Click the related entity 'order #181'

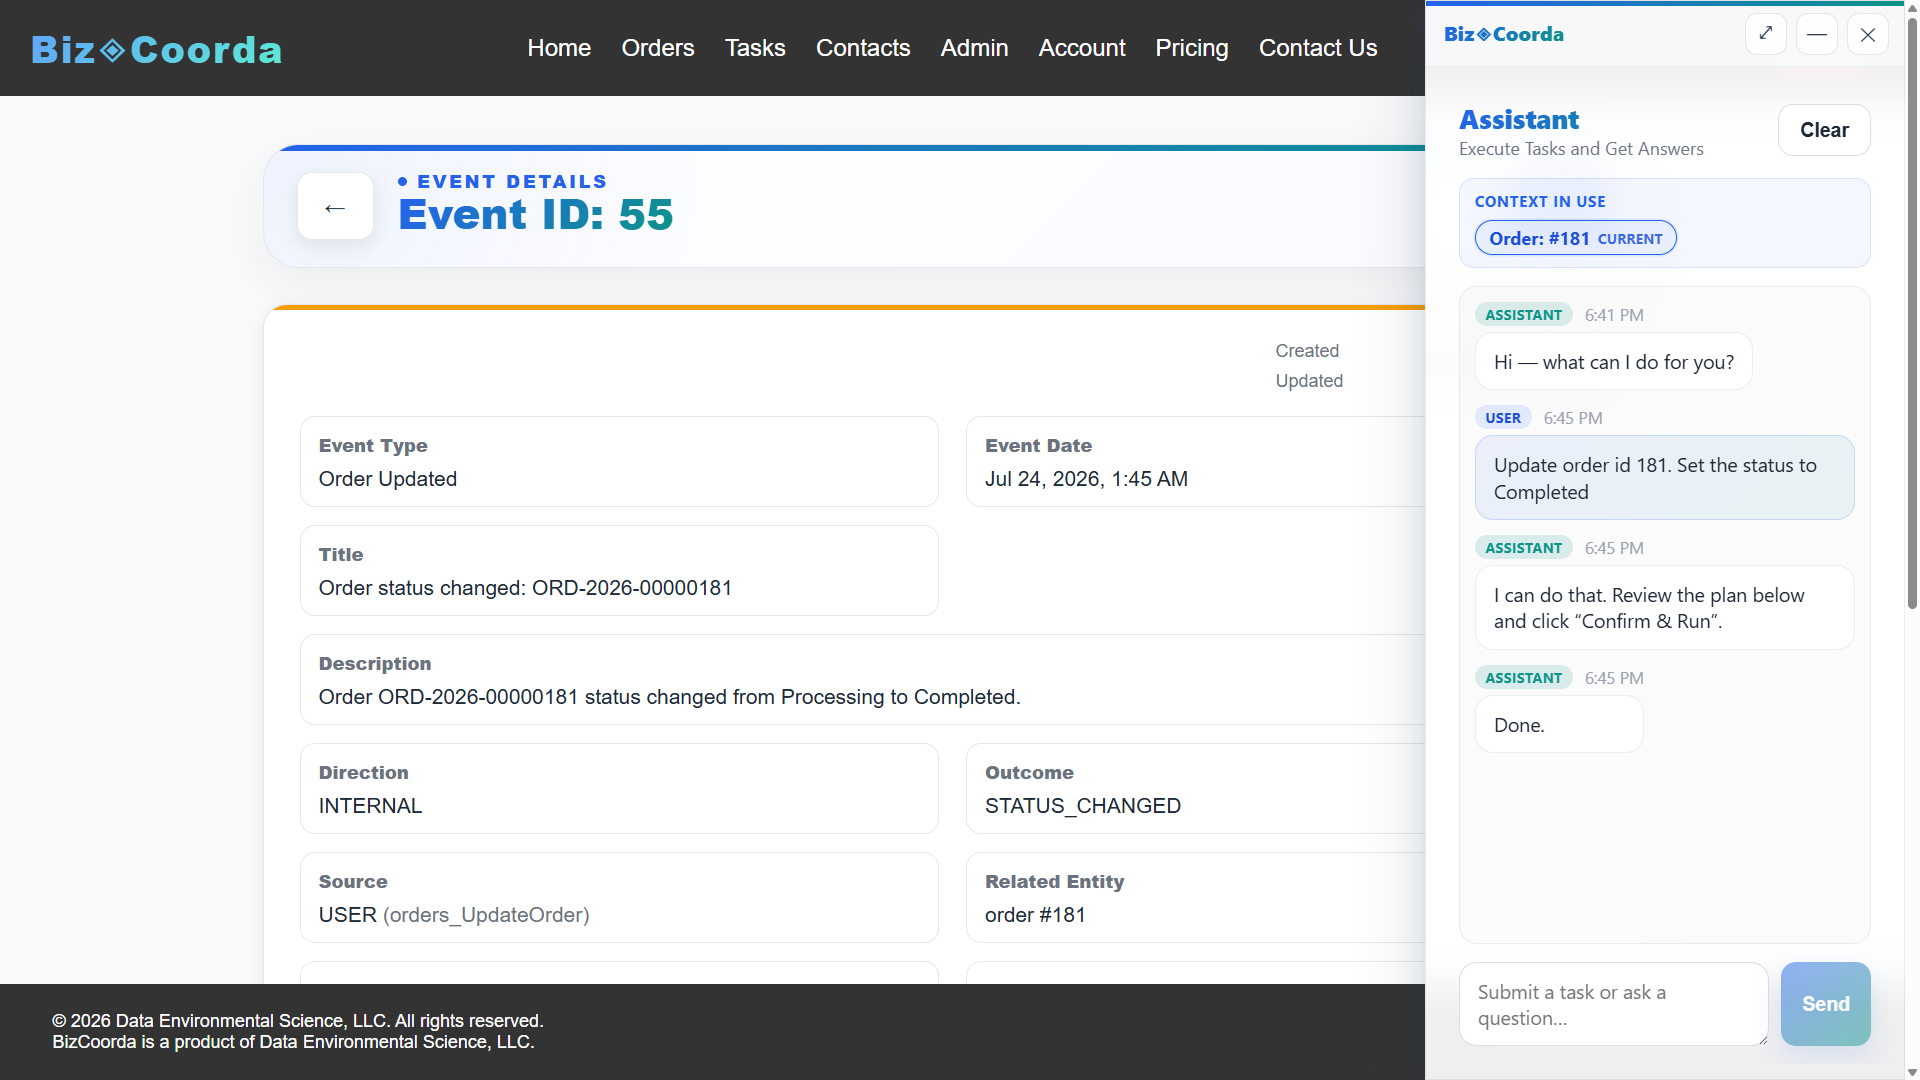tap(1035, 915)
